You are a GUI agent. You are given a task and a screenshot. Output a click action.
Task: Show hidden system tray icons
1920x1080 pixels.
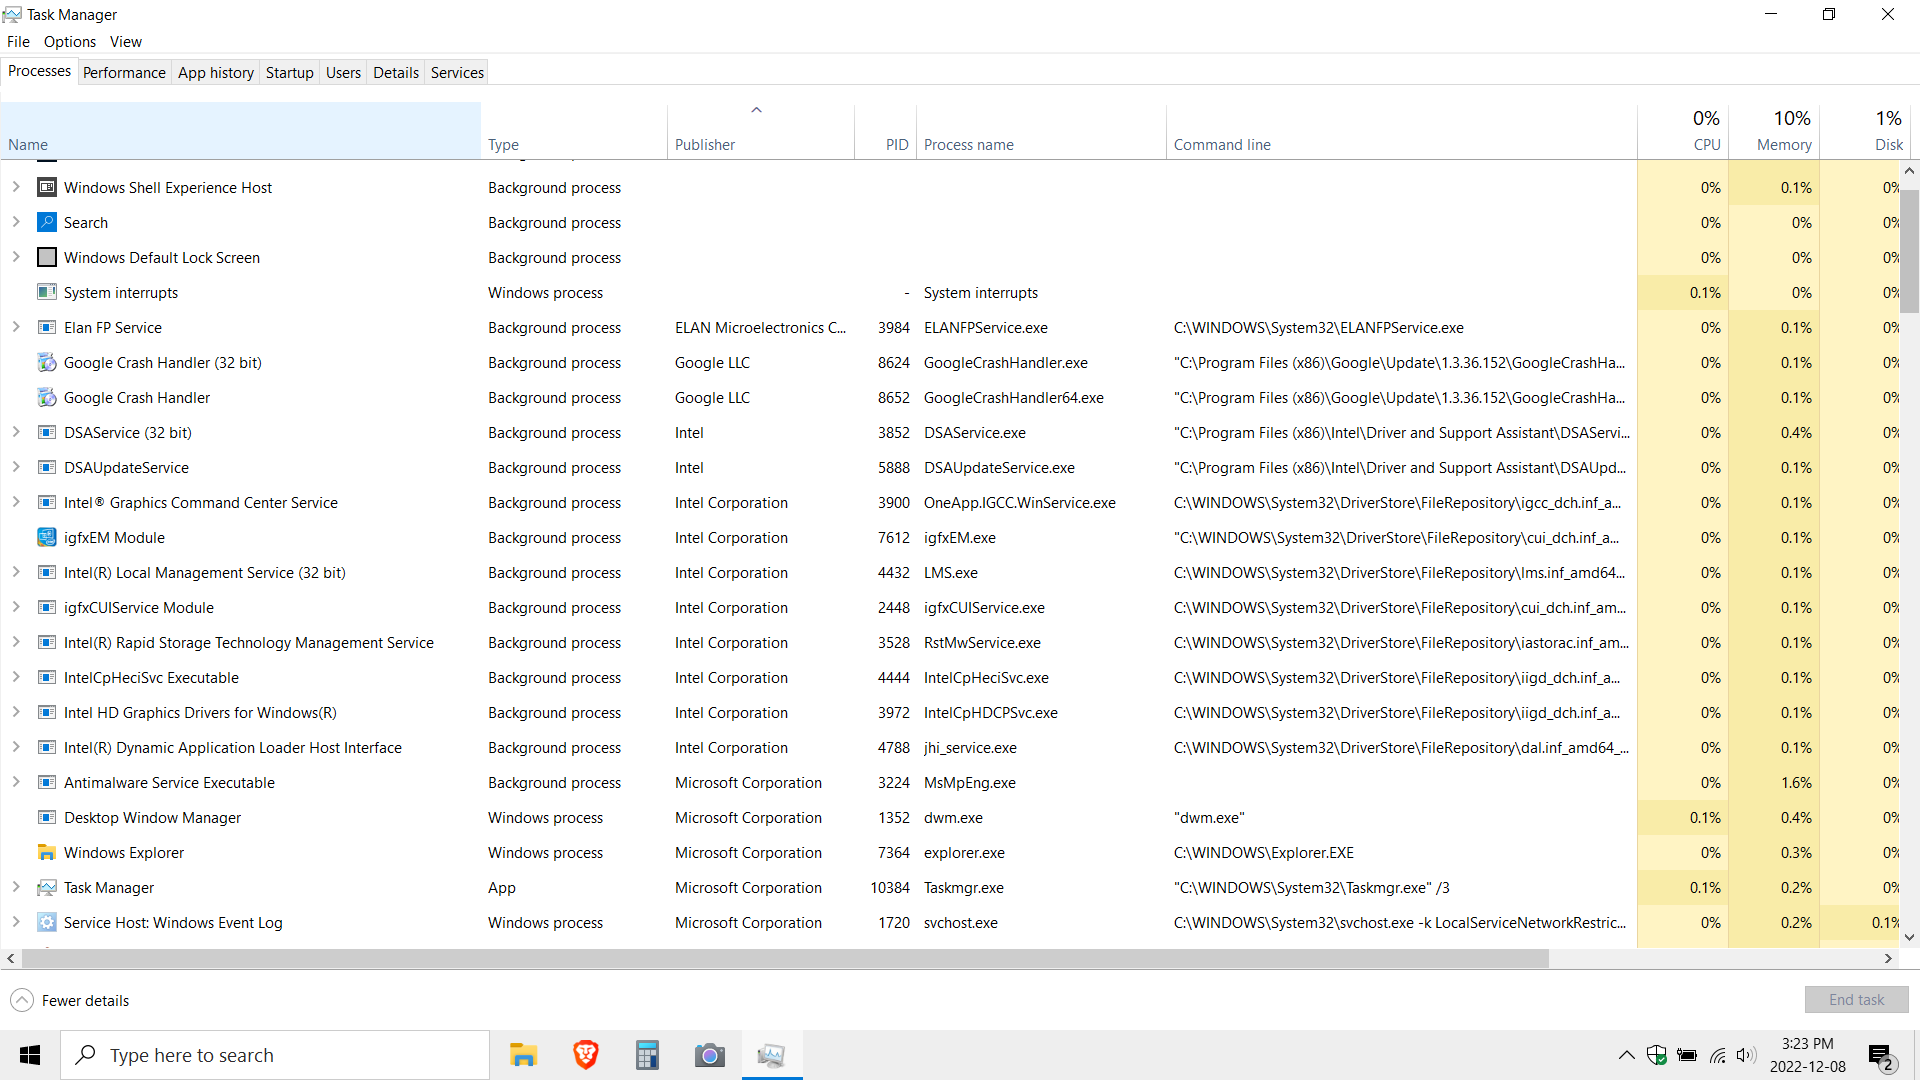1627,1055
